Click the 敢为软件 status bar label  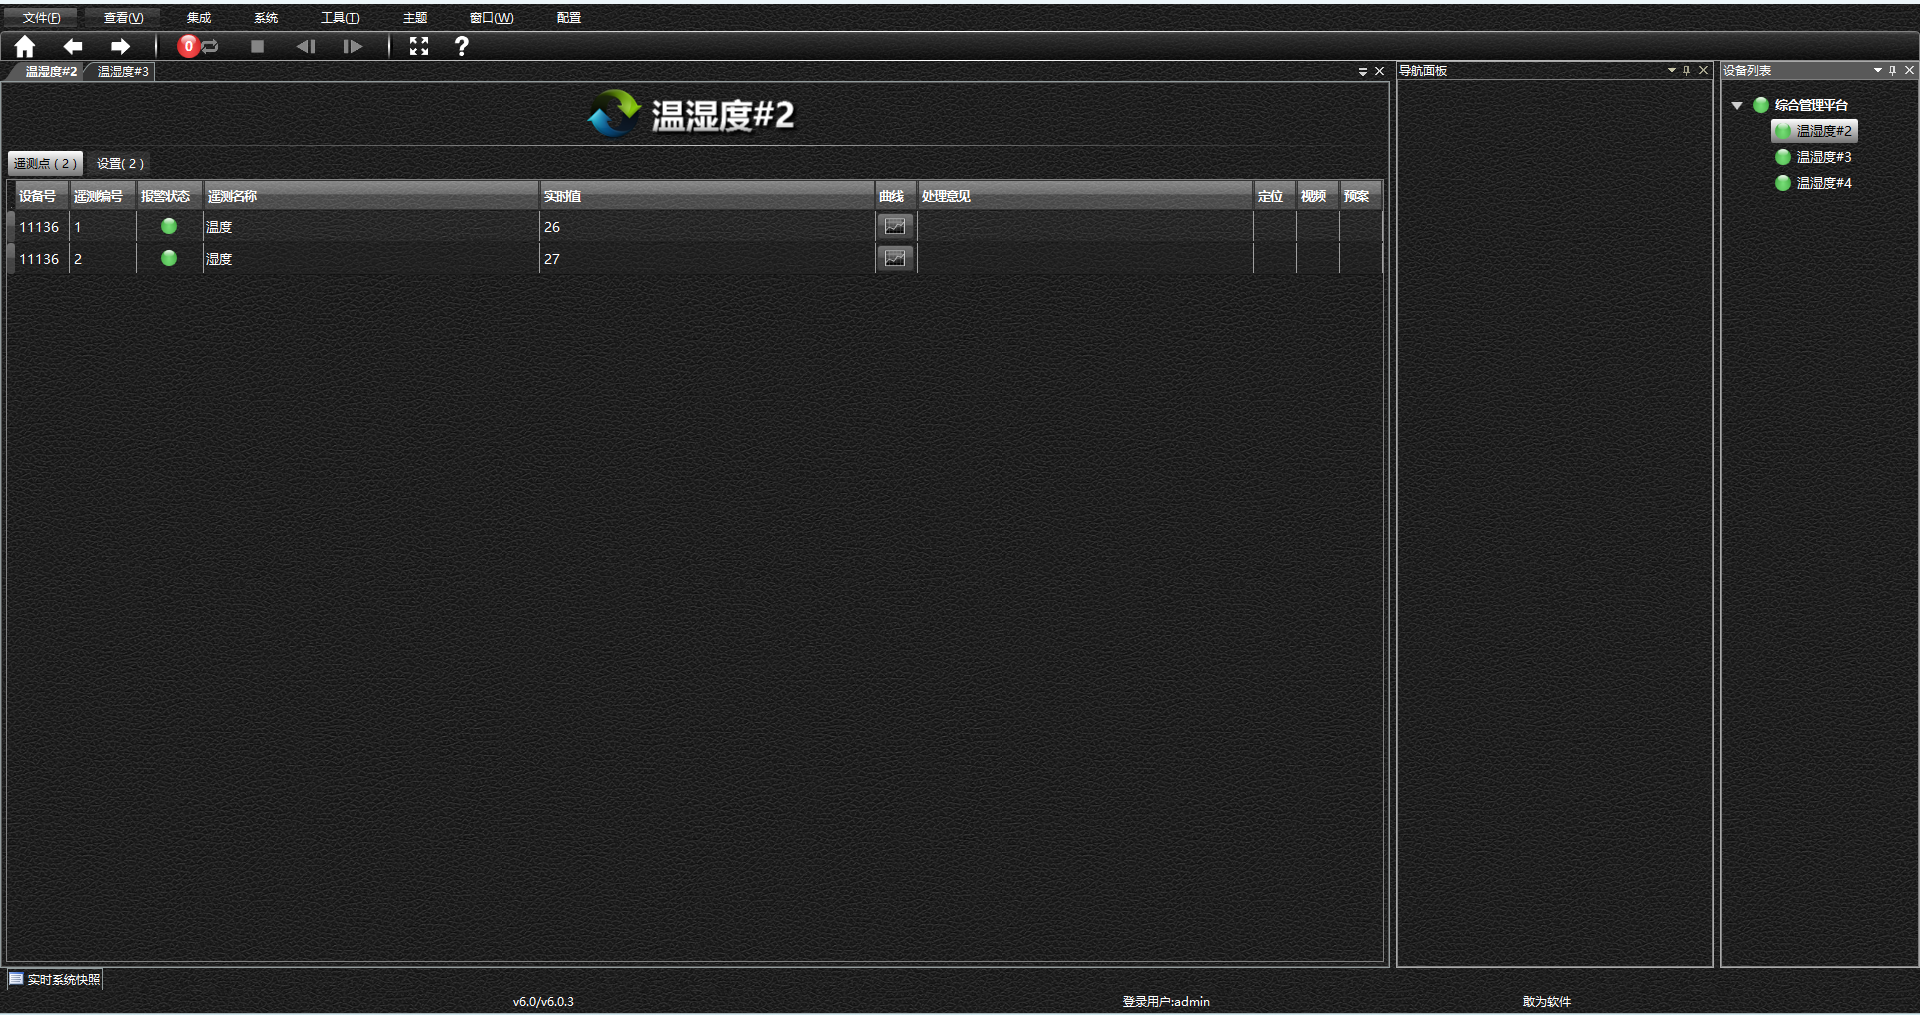click(x=1547, y=1001)
